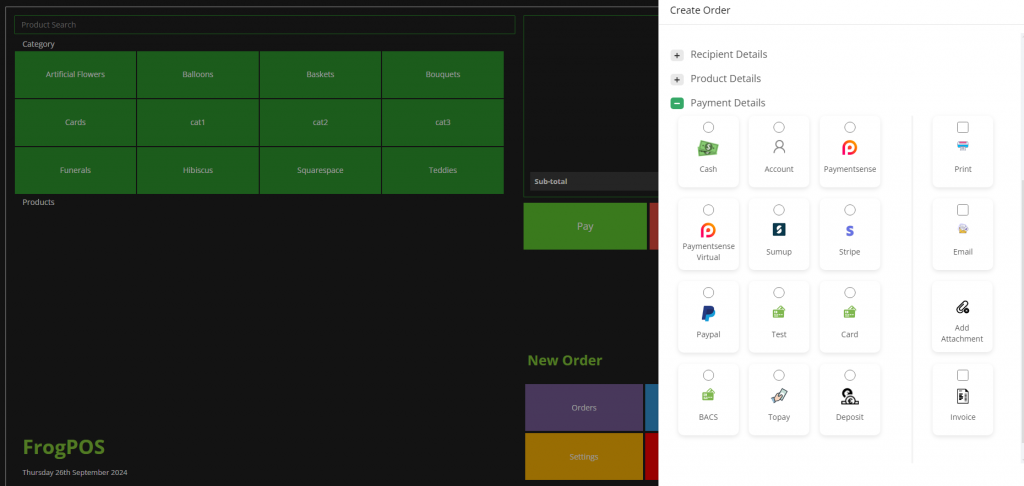The image size is (1024, 486).
Task: Expand the Recipient Details section
Action: [677, 55]
